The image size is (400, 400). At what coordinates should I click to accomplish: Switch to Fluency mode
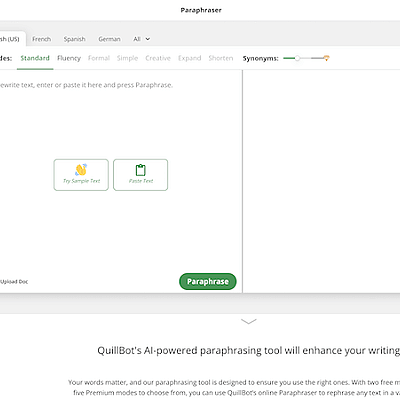click(69, 58)
